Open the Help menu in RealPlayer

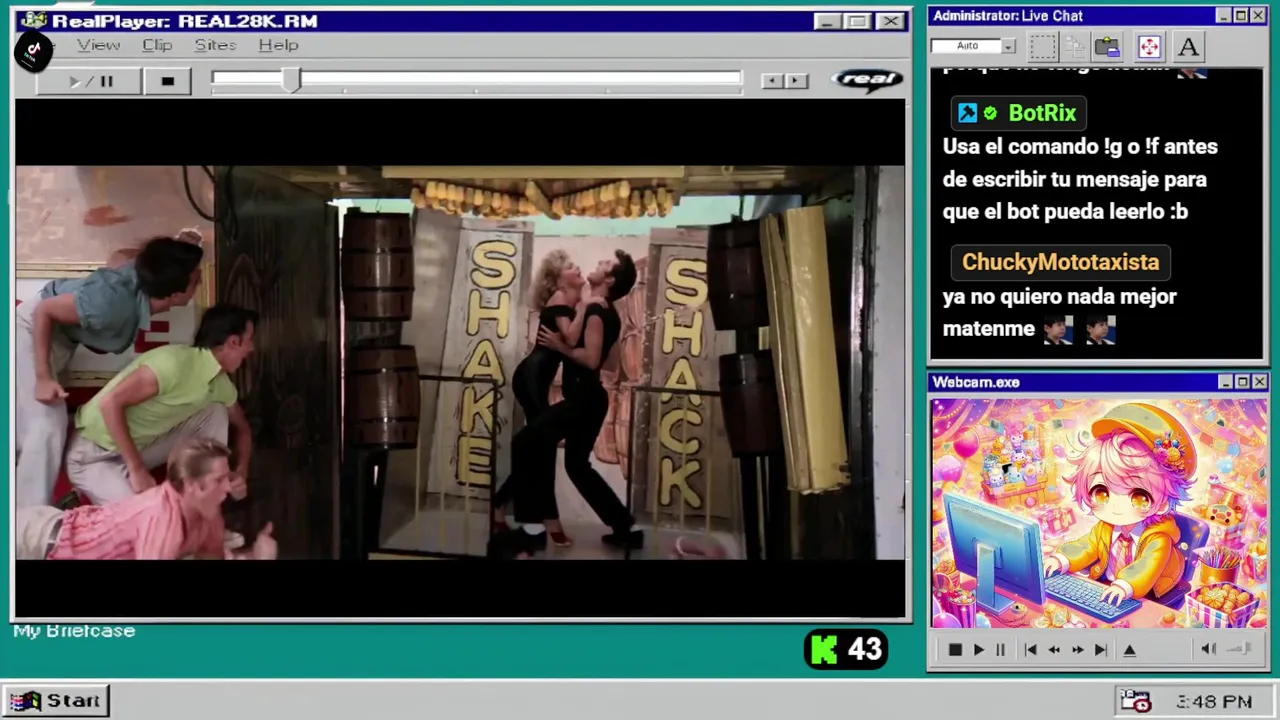(278, 45)
